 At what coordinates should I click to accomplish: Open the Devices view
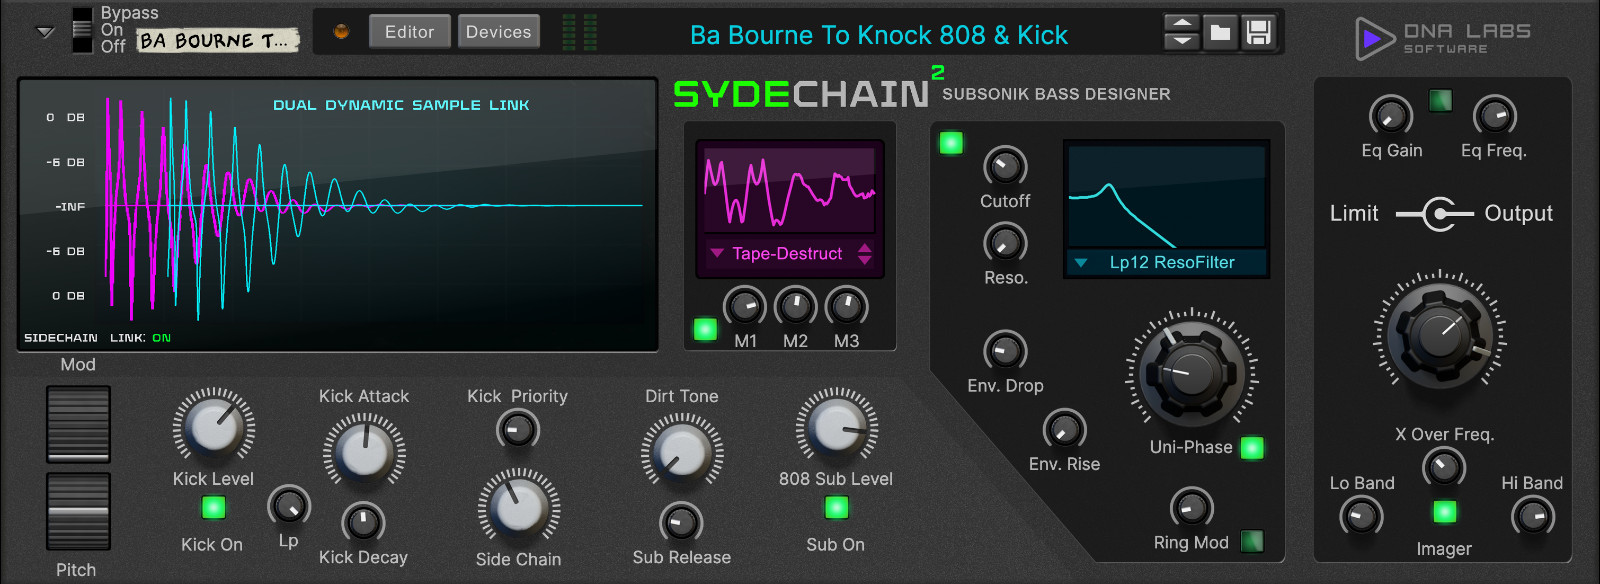[x=498, y=32]
